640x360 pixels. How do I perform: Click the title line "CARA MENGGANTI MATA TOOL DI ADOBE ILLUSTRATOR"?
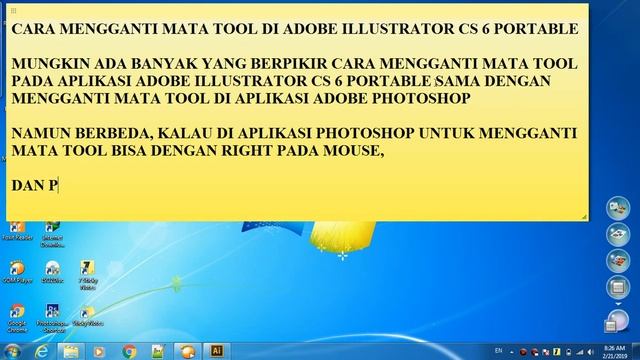tap(295, 29)
